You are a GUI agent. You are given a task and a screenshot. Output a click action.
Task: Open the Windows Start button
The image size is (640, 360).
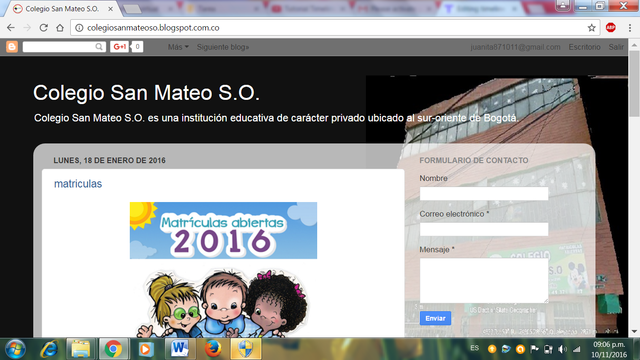[16, 349]
